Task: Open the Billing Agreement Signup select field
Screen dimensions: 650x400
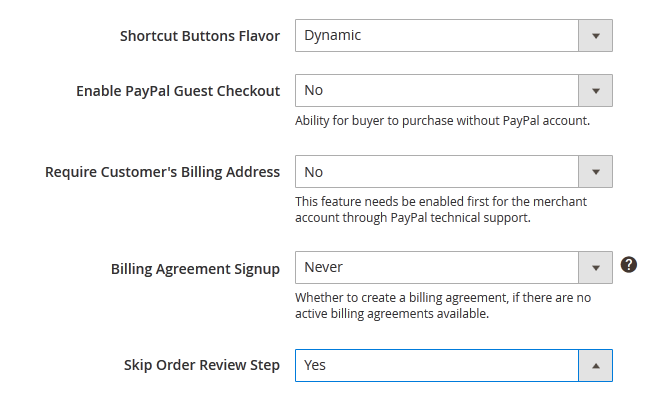Action: click(437, 268)
